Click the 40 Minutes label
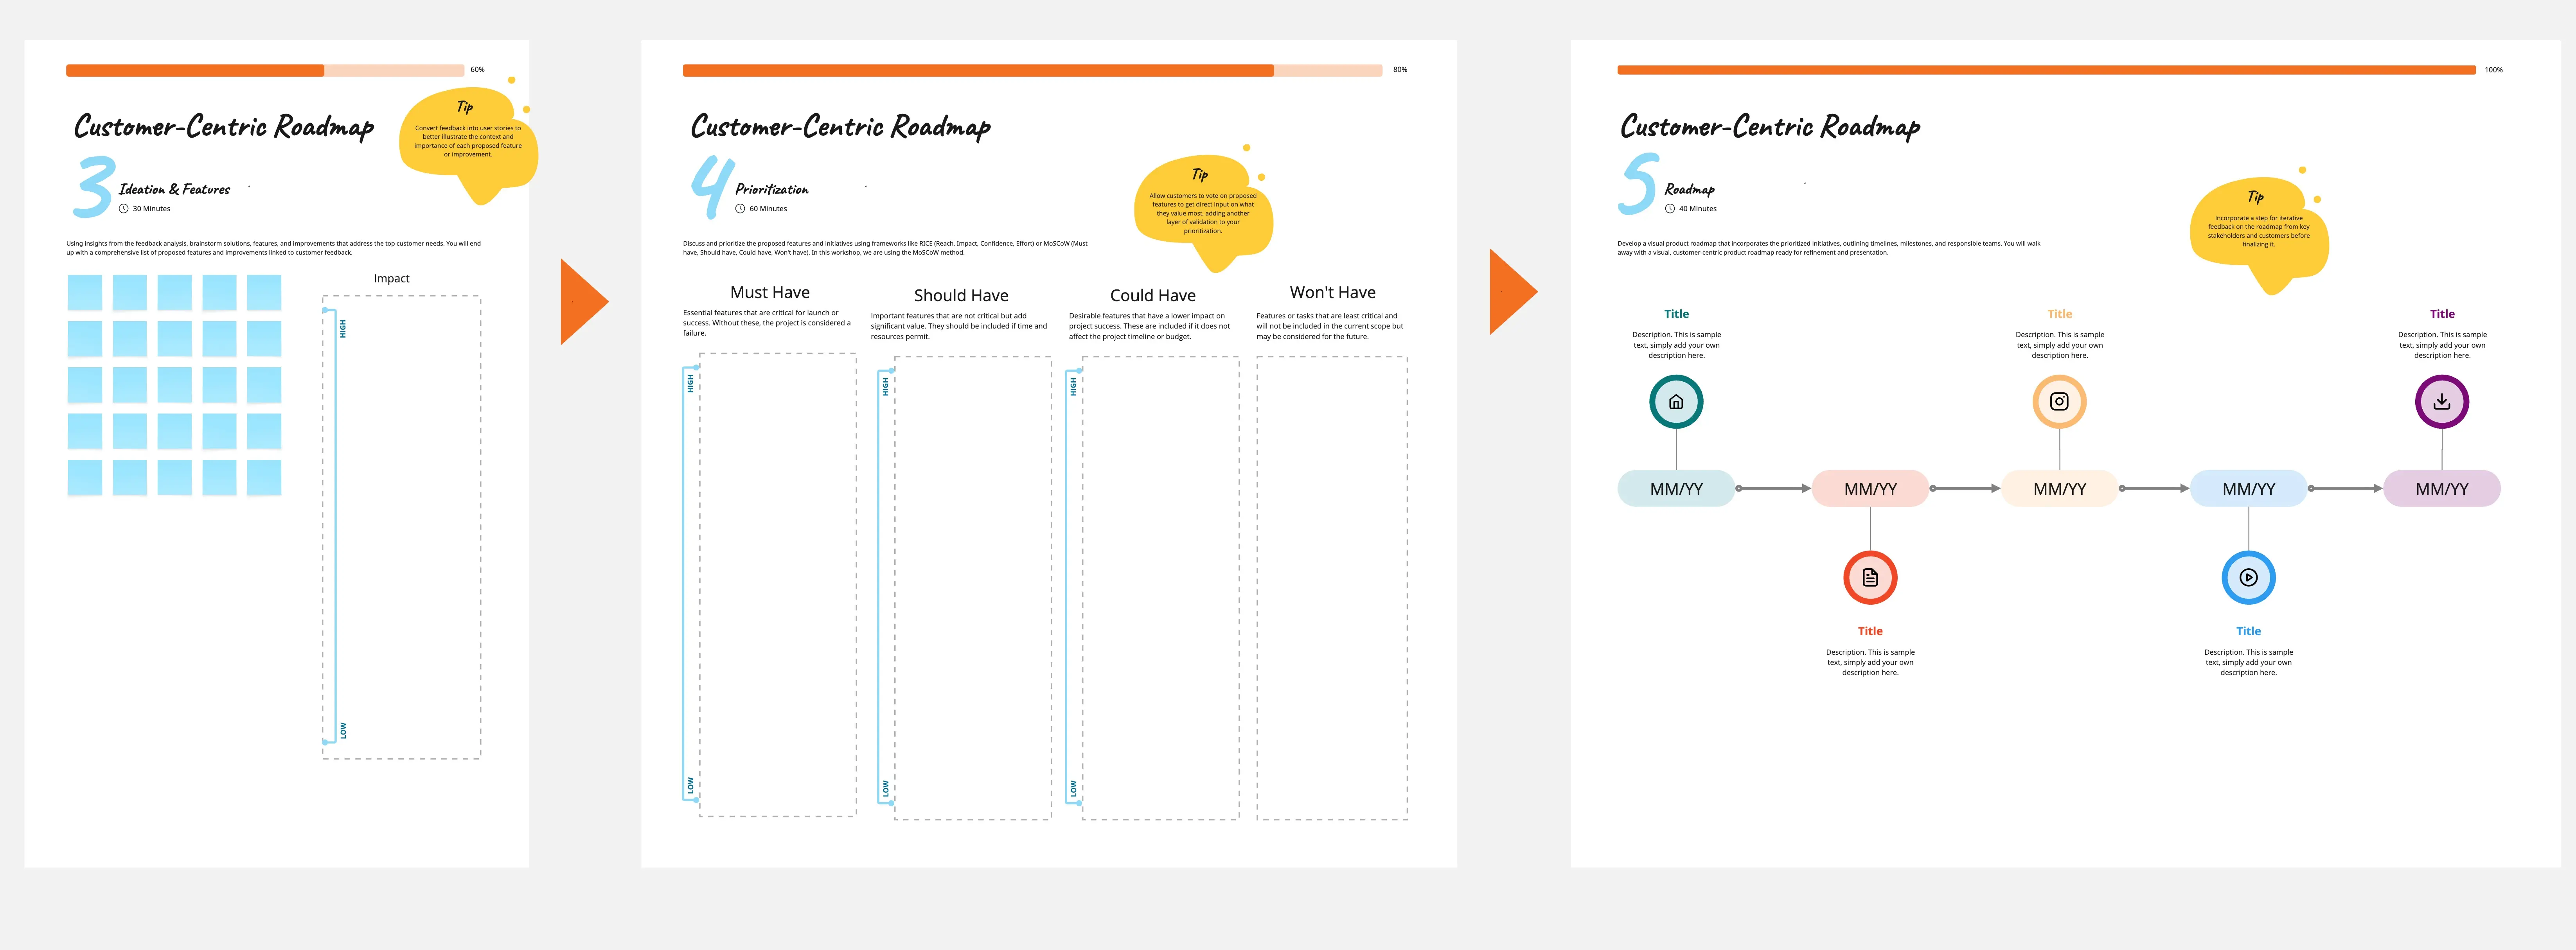This screenshot has height=950, width=2576. point(1698,209)
